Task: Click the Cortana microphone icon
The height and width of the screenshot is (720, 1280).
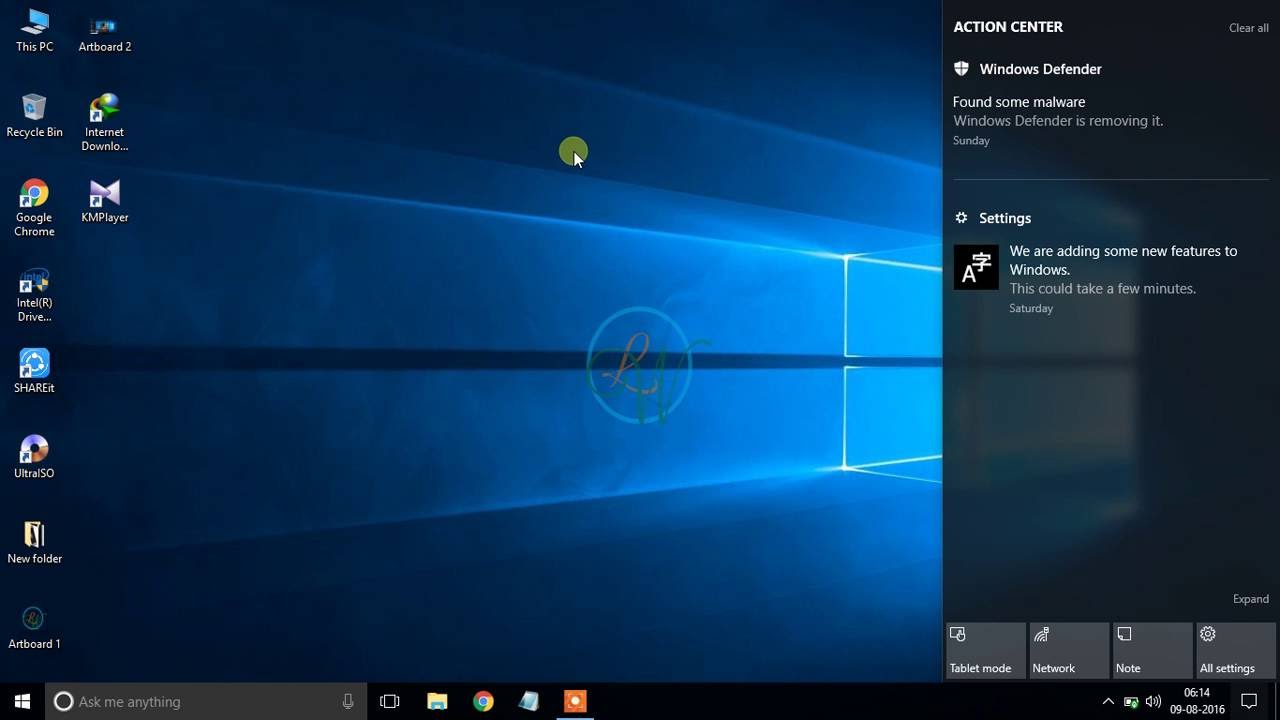Action: [348, 701]
